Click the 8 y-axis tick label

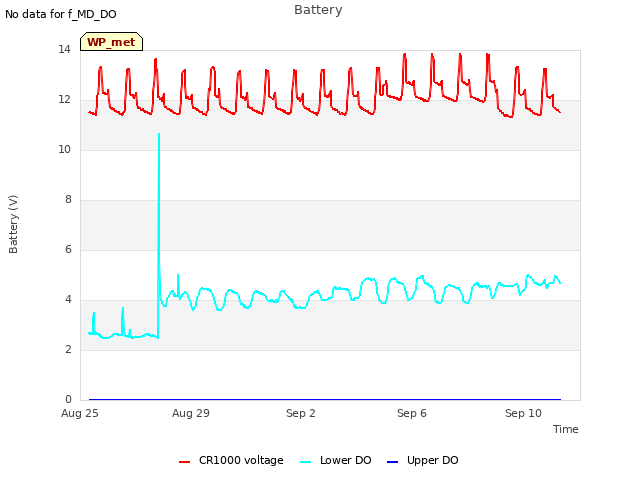[68, 200]
